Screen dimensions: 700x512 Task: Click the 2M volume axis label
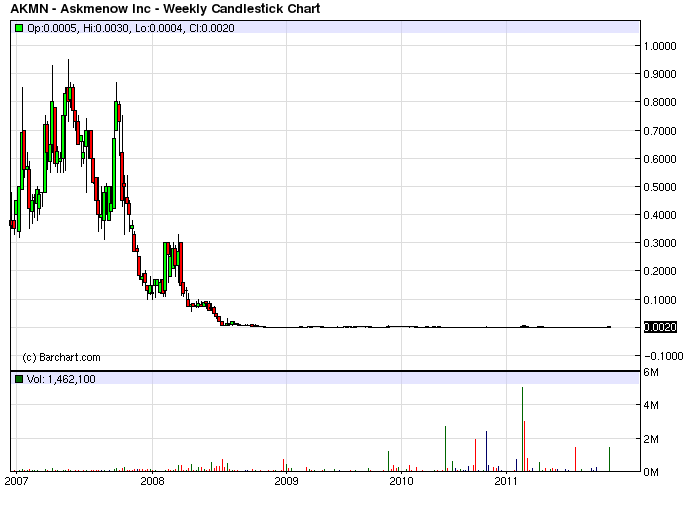pyautogui.click(x=651, y=439)
